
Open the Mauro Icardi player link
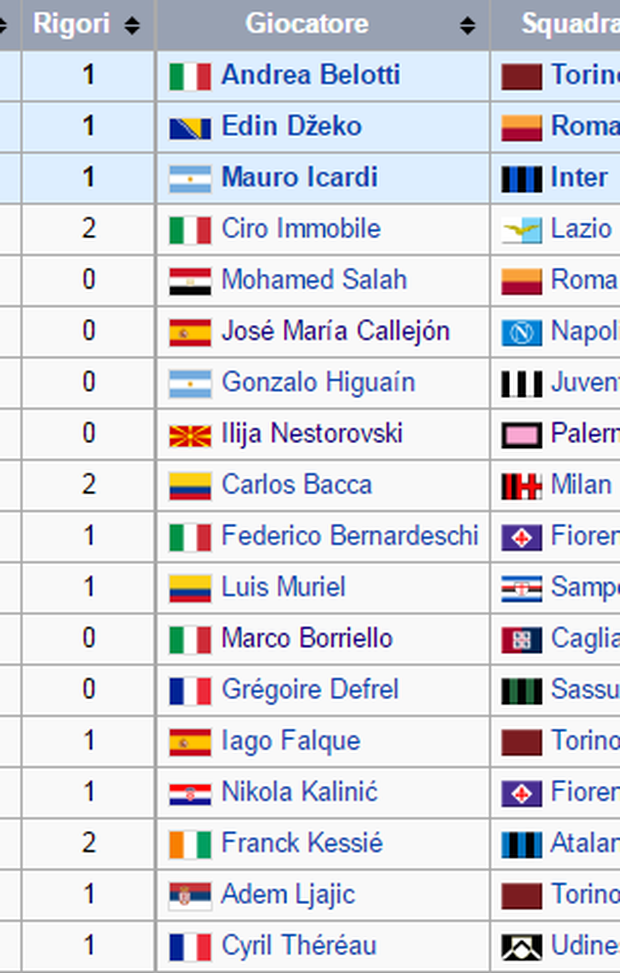299,178
